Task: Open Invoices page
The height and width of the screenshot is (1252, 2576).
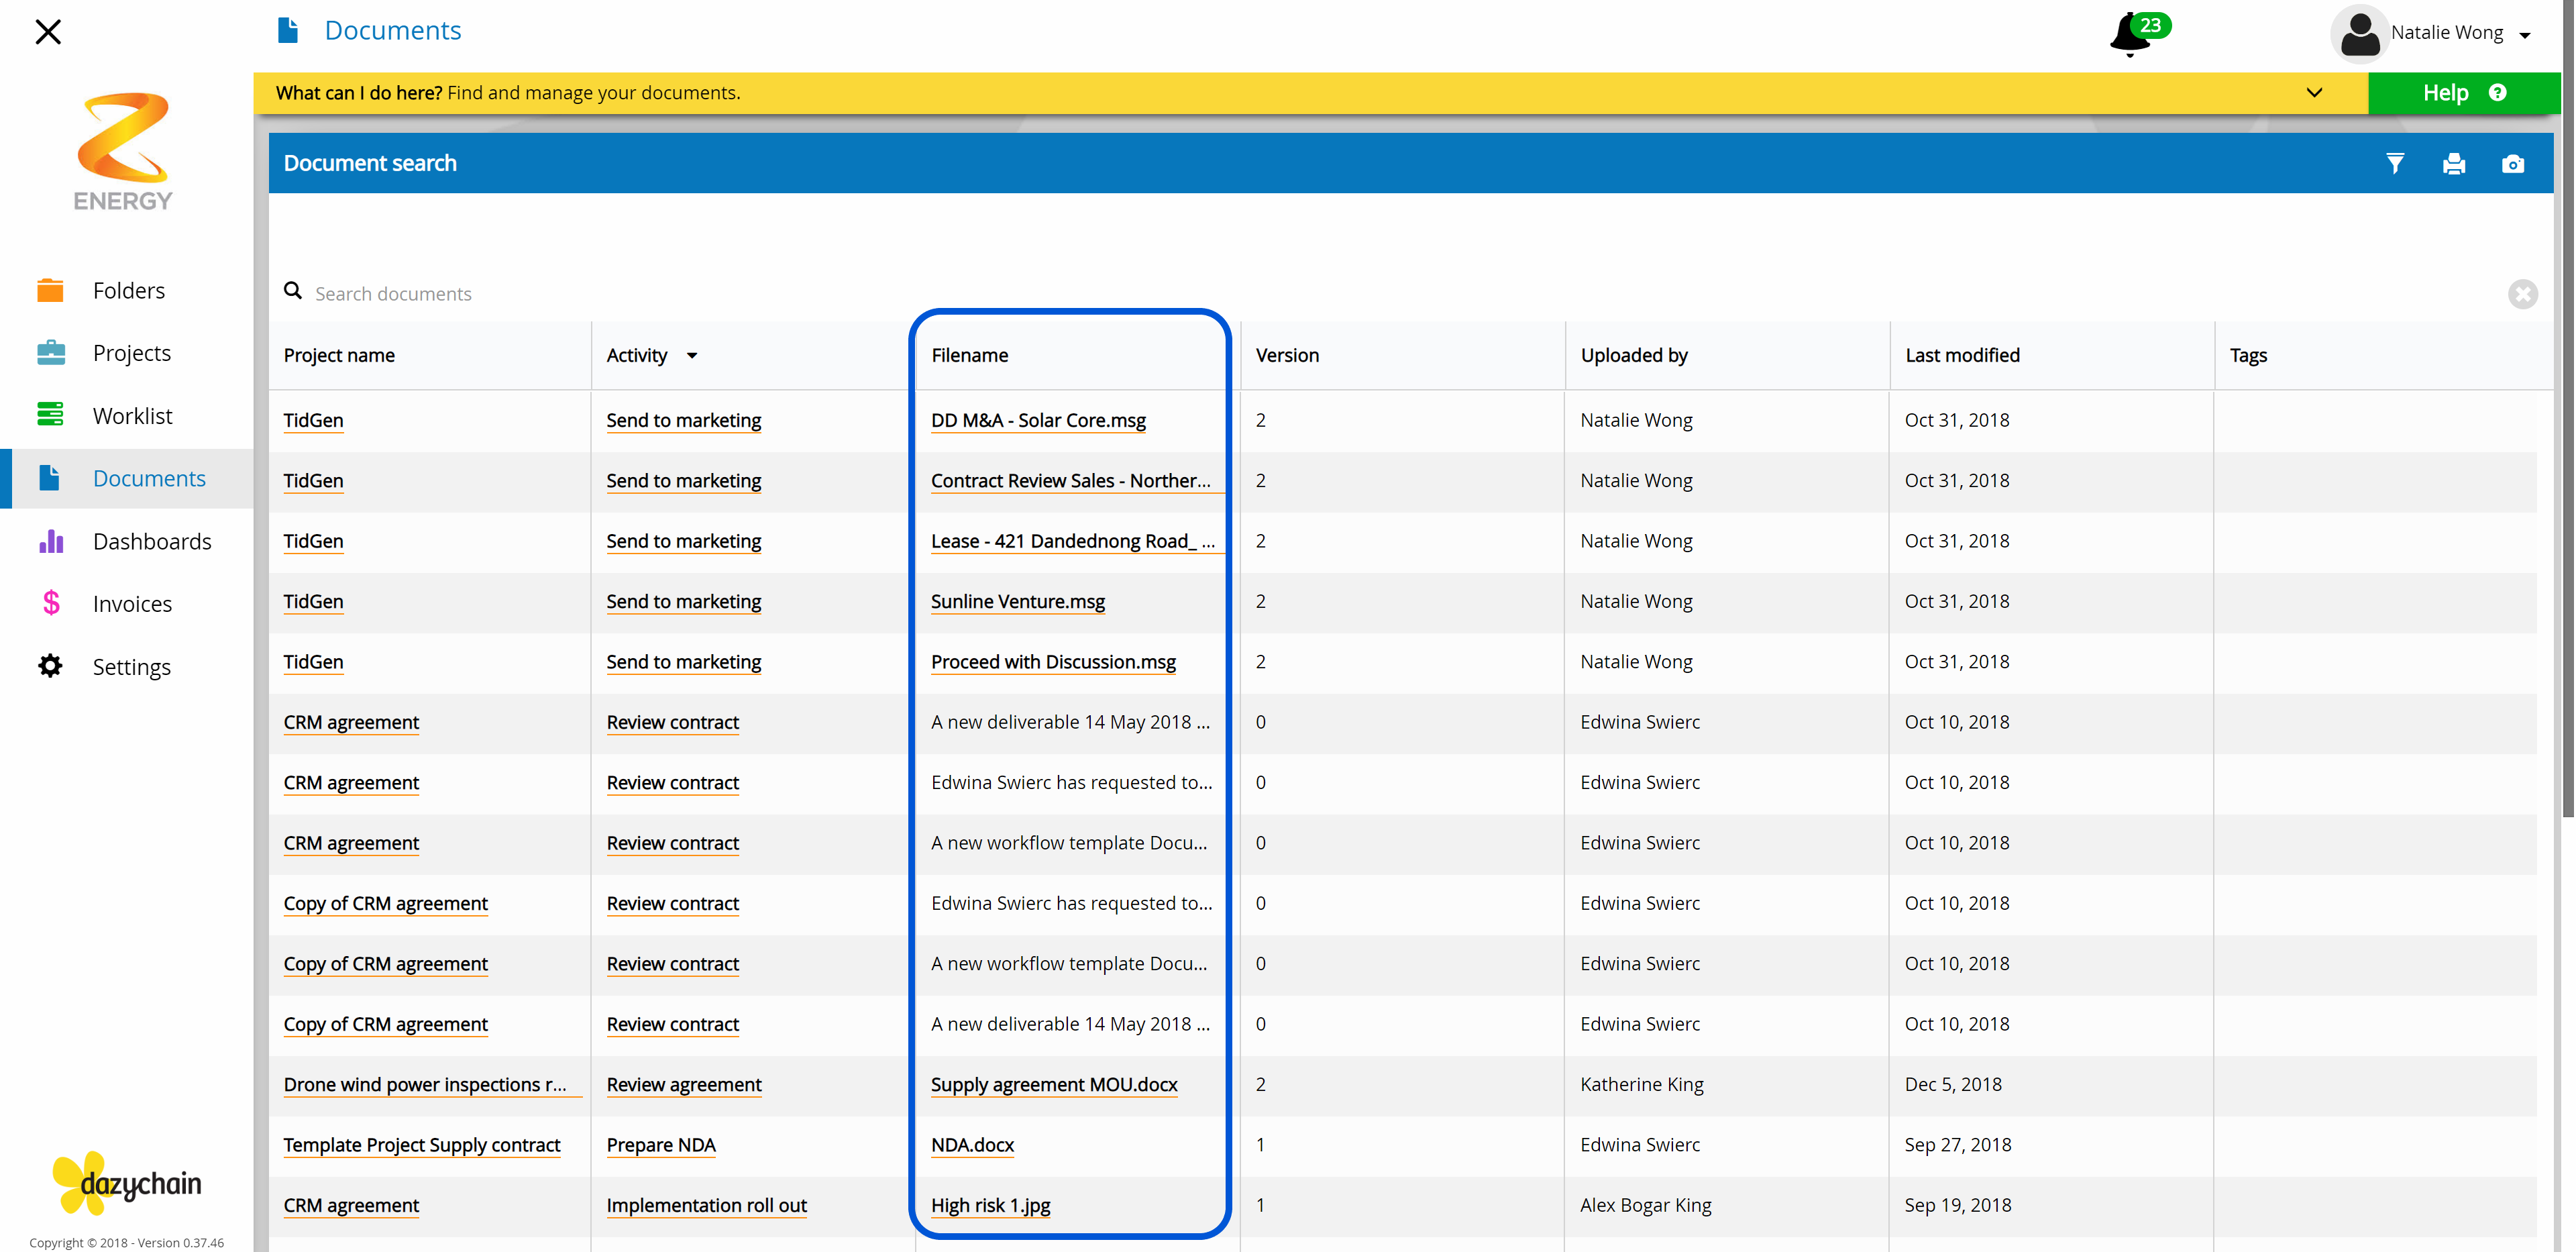Action: [x=132, y=604]
